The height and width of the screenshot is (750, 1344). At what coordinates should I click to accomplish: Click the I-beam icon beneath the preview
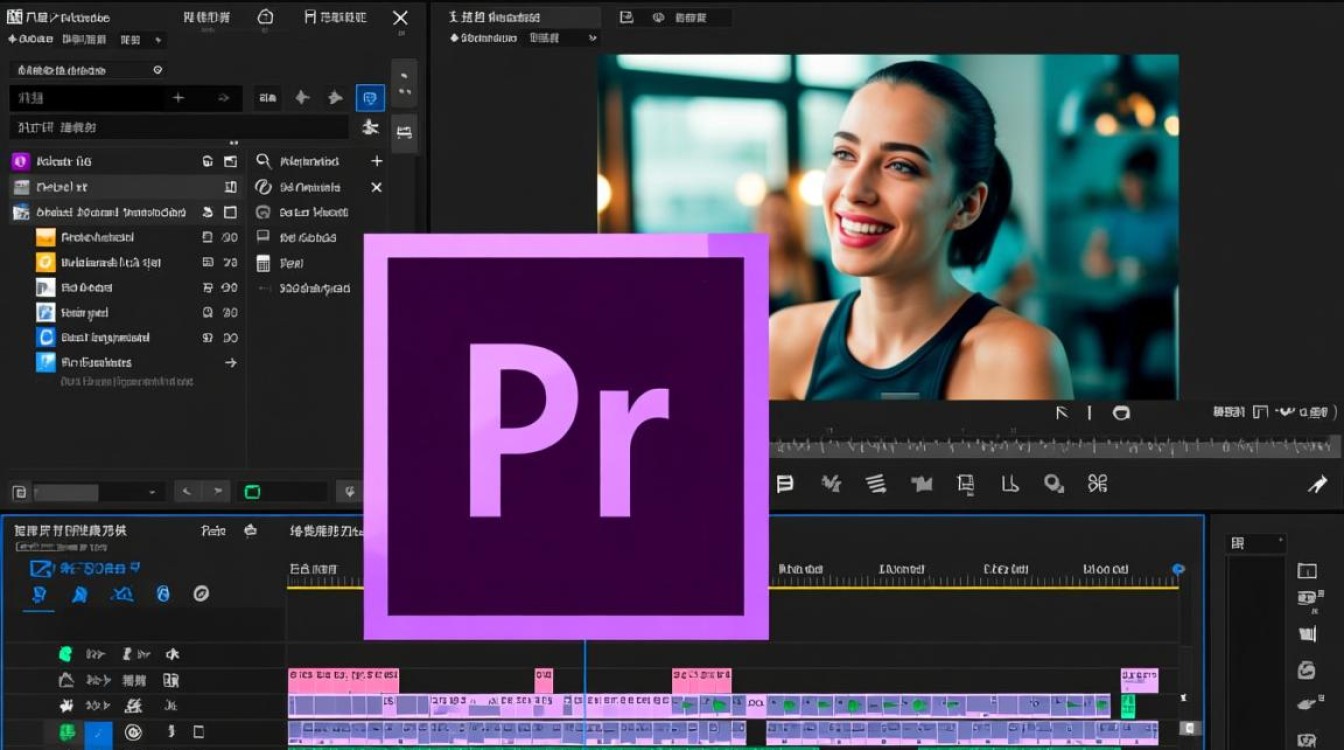(x=1090, y=412)
